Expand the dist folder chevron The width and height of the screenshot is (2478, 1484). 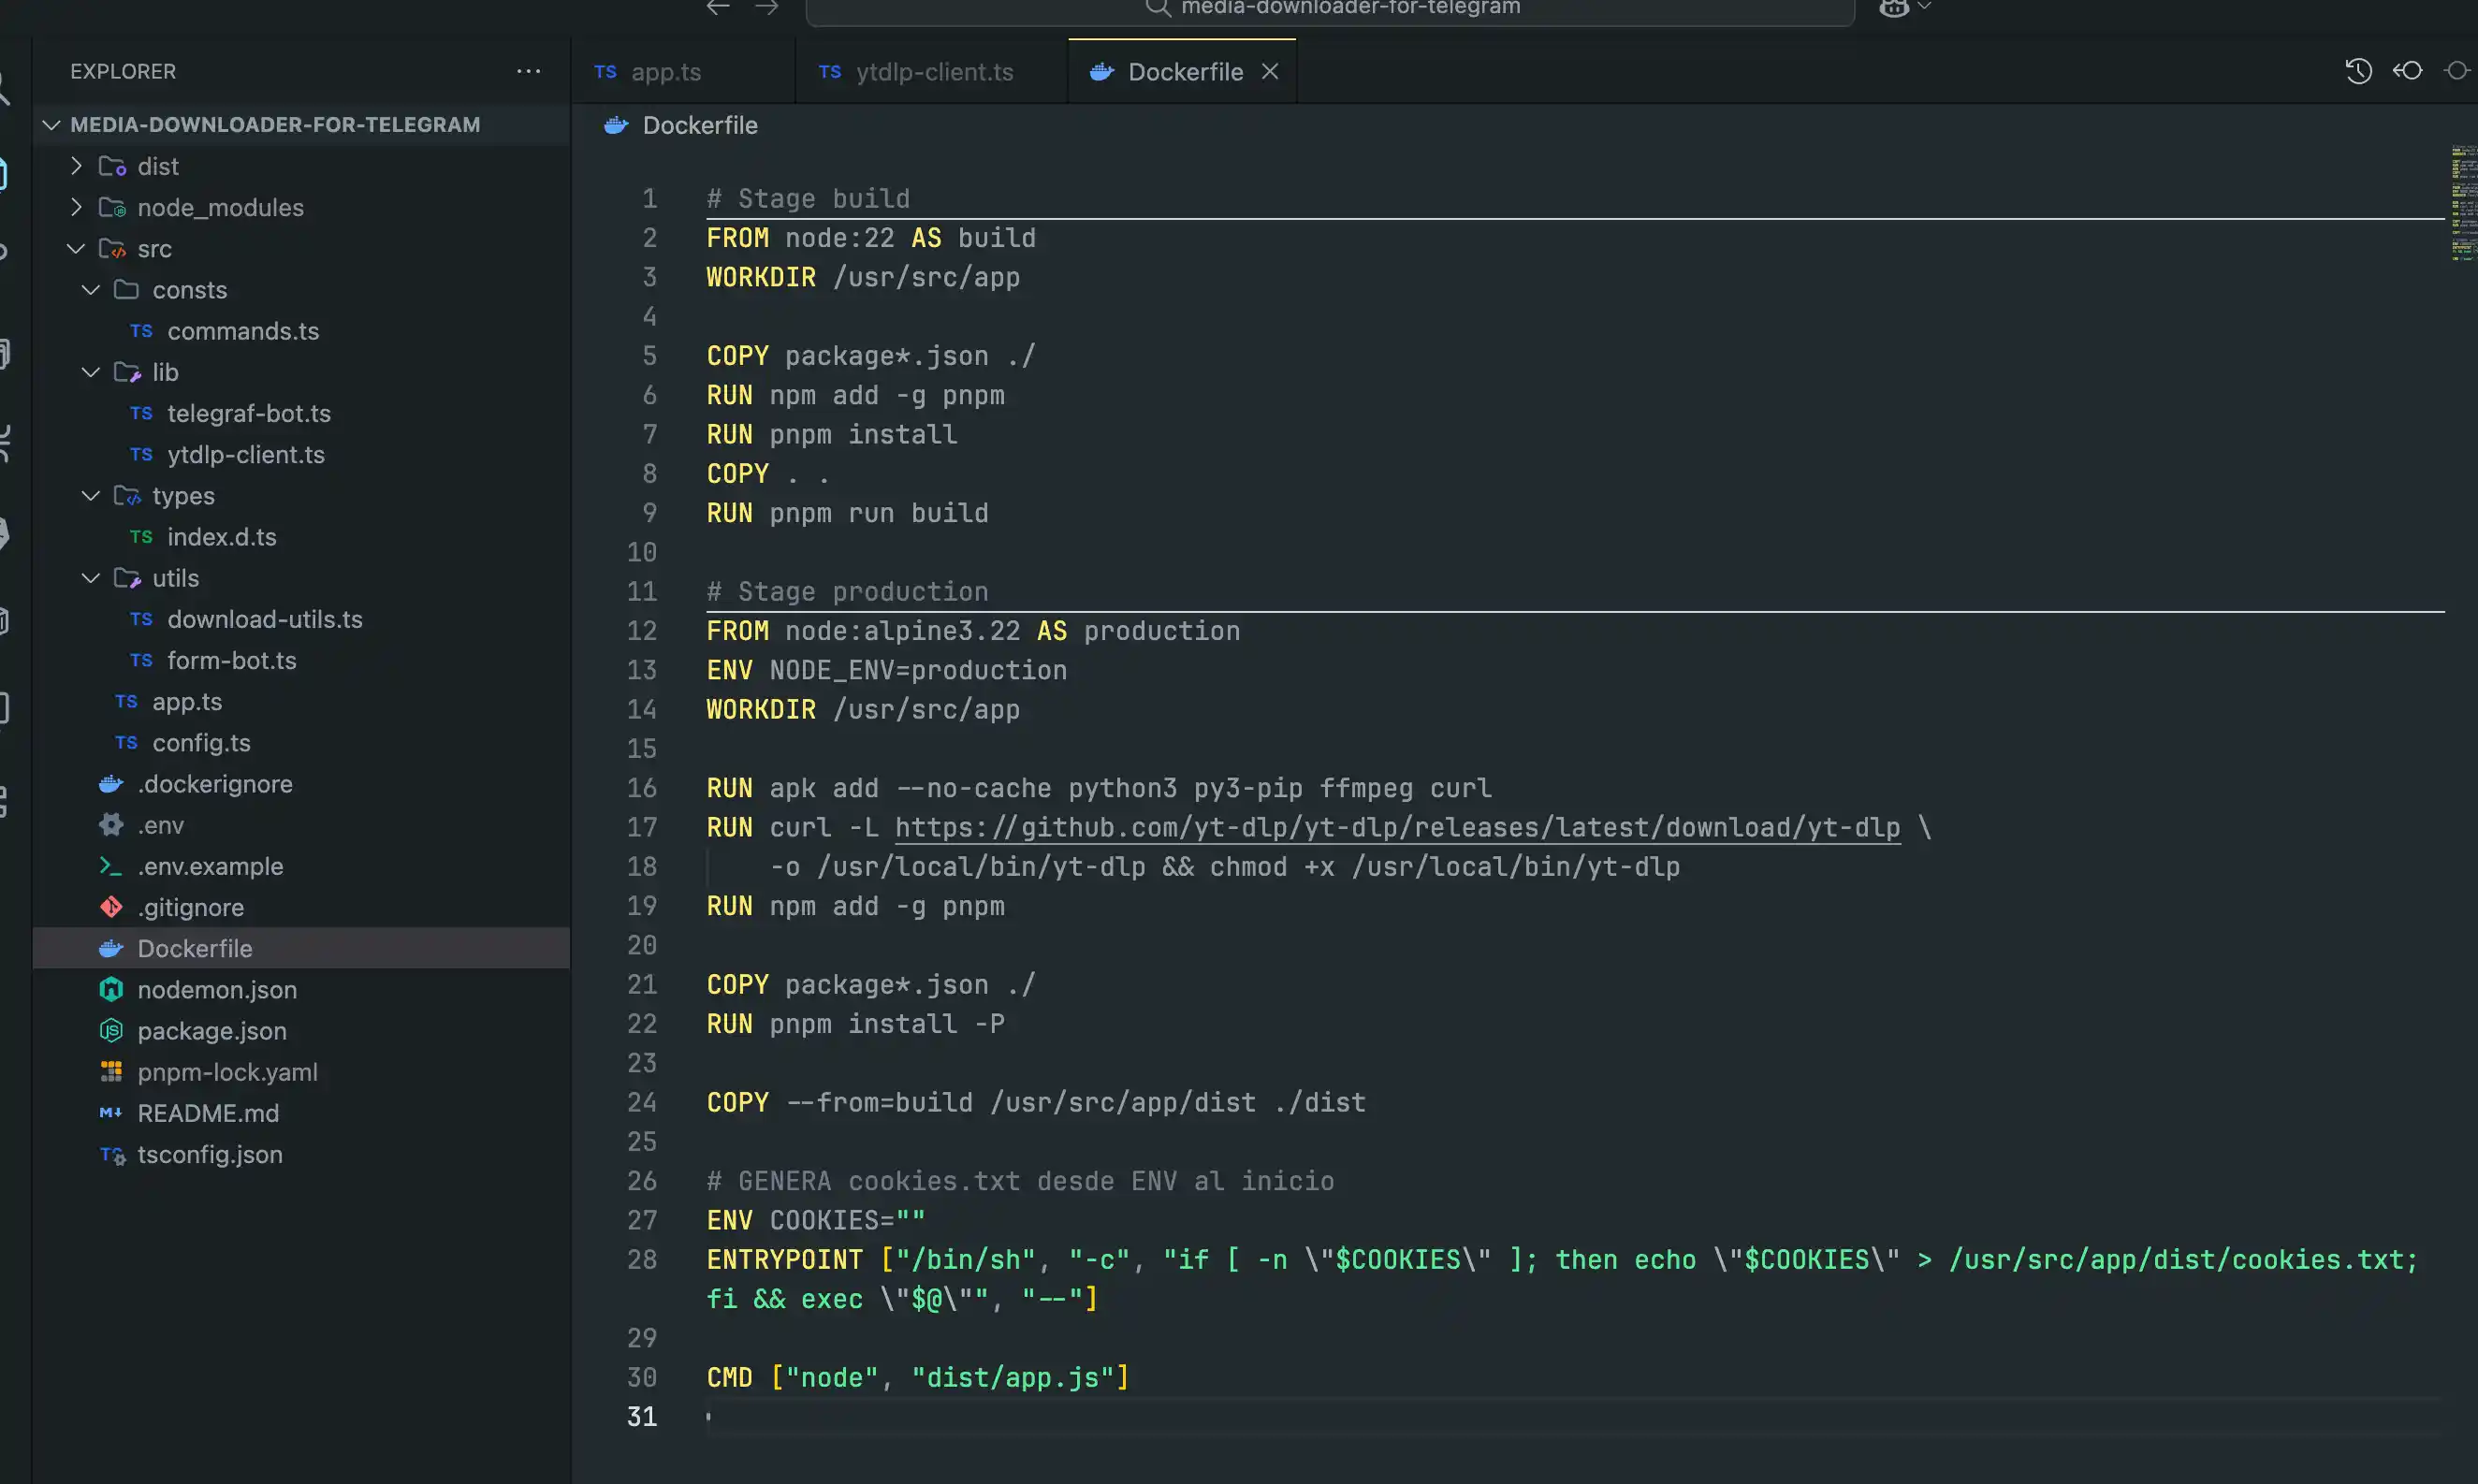coord(76,166)
